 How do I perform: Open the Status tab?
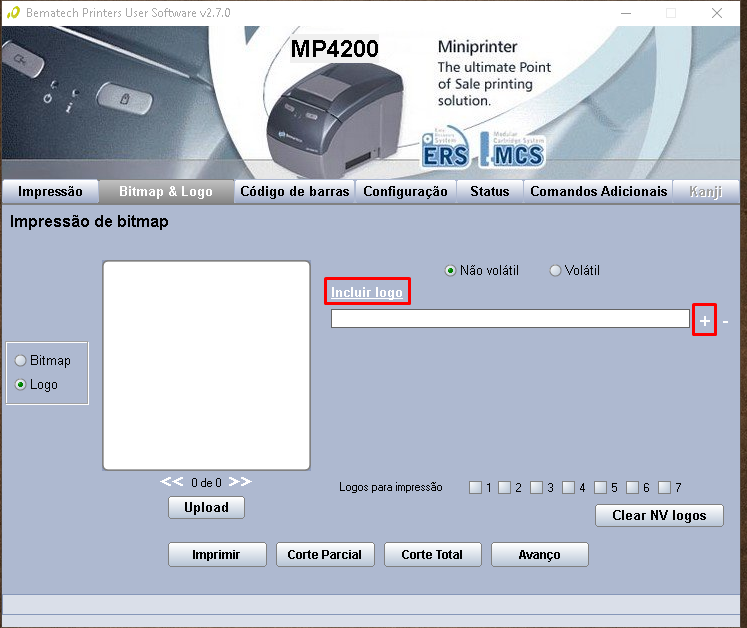point(490,192)
